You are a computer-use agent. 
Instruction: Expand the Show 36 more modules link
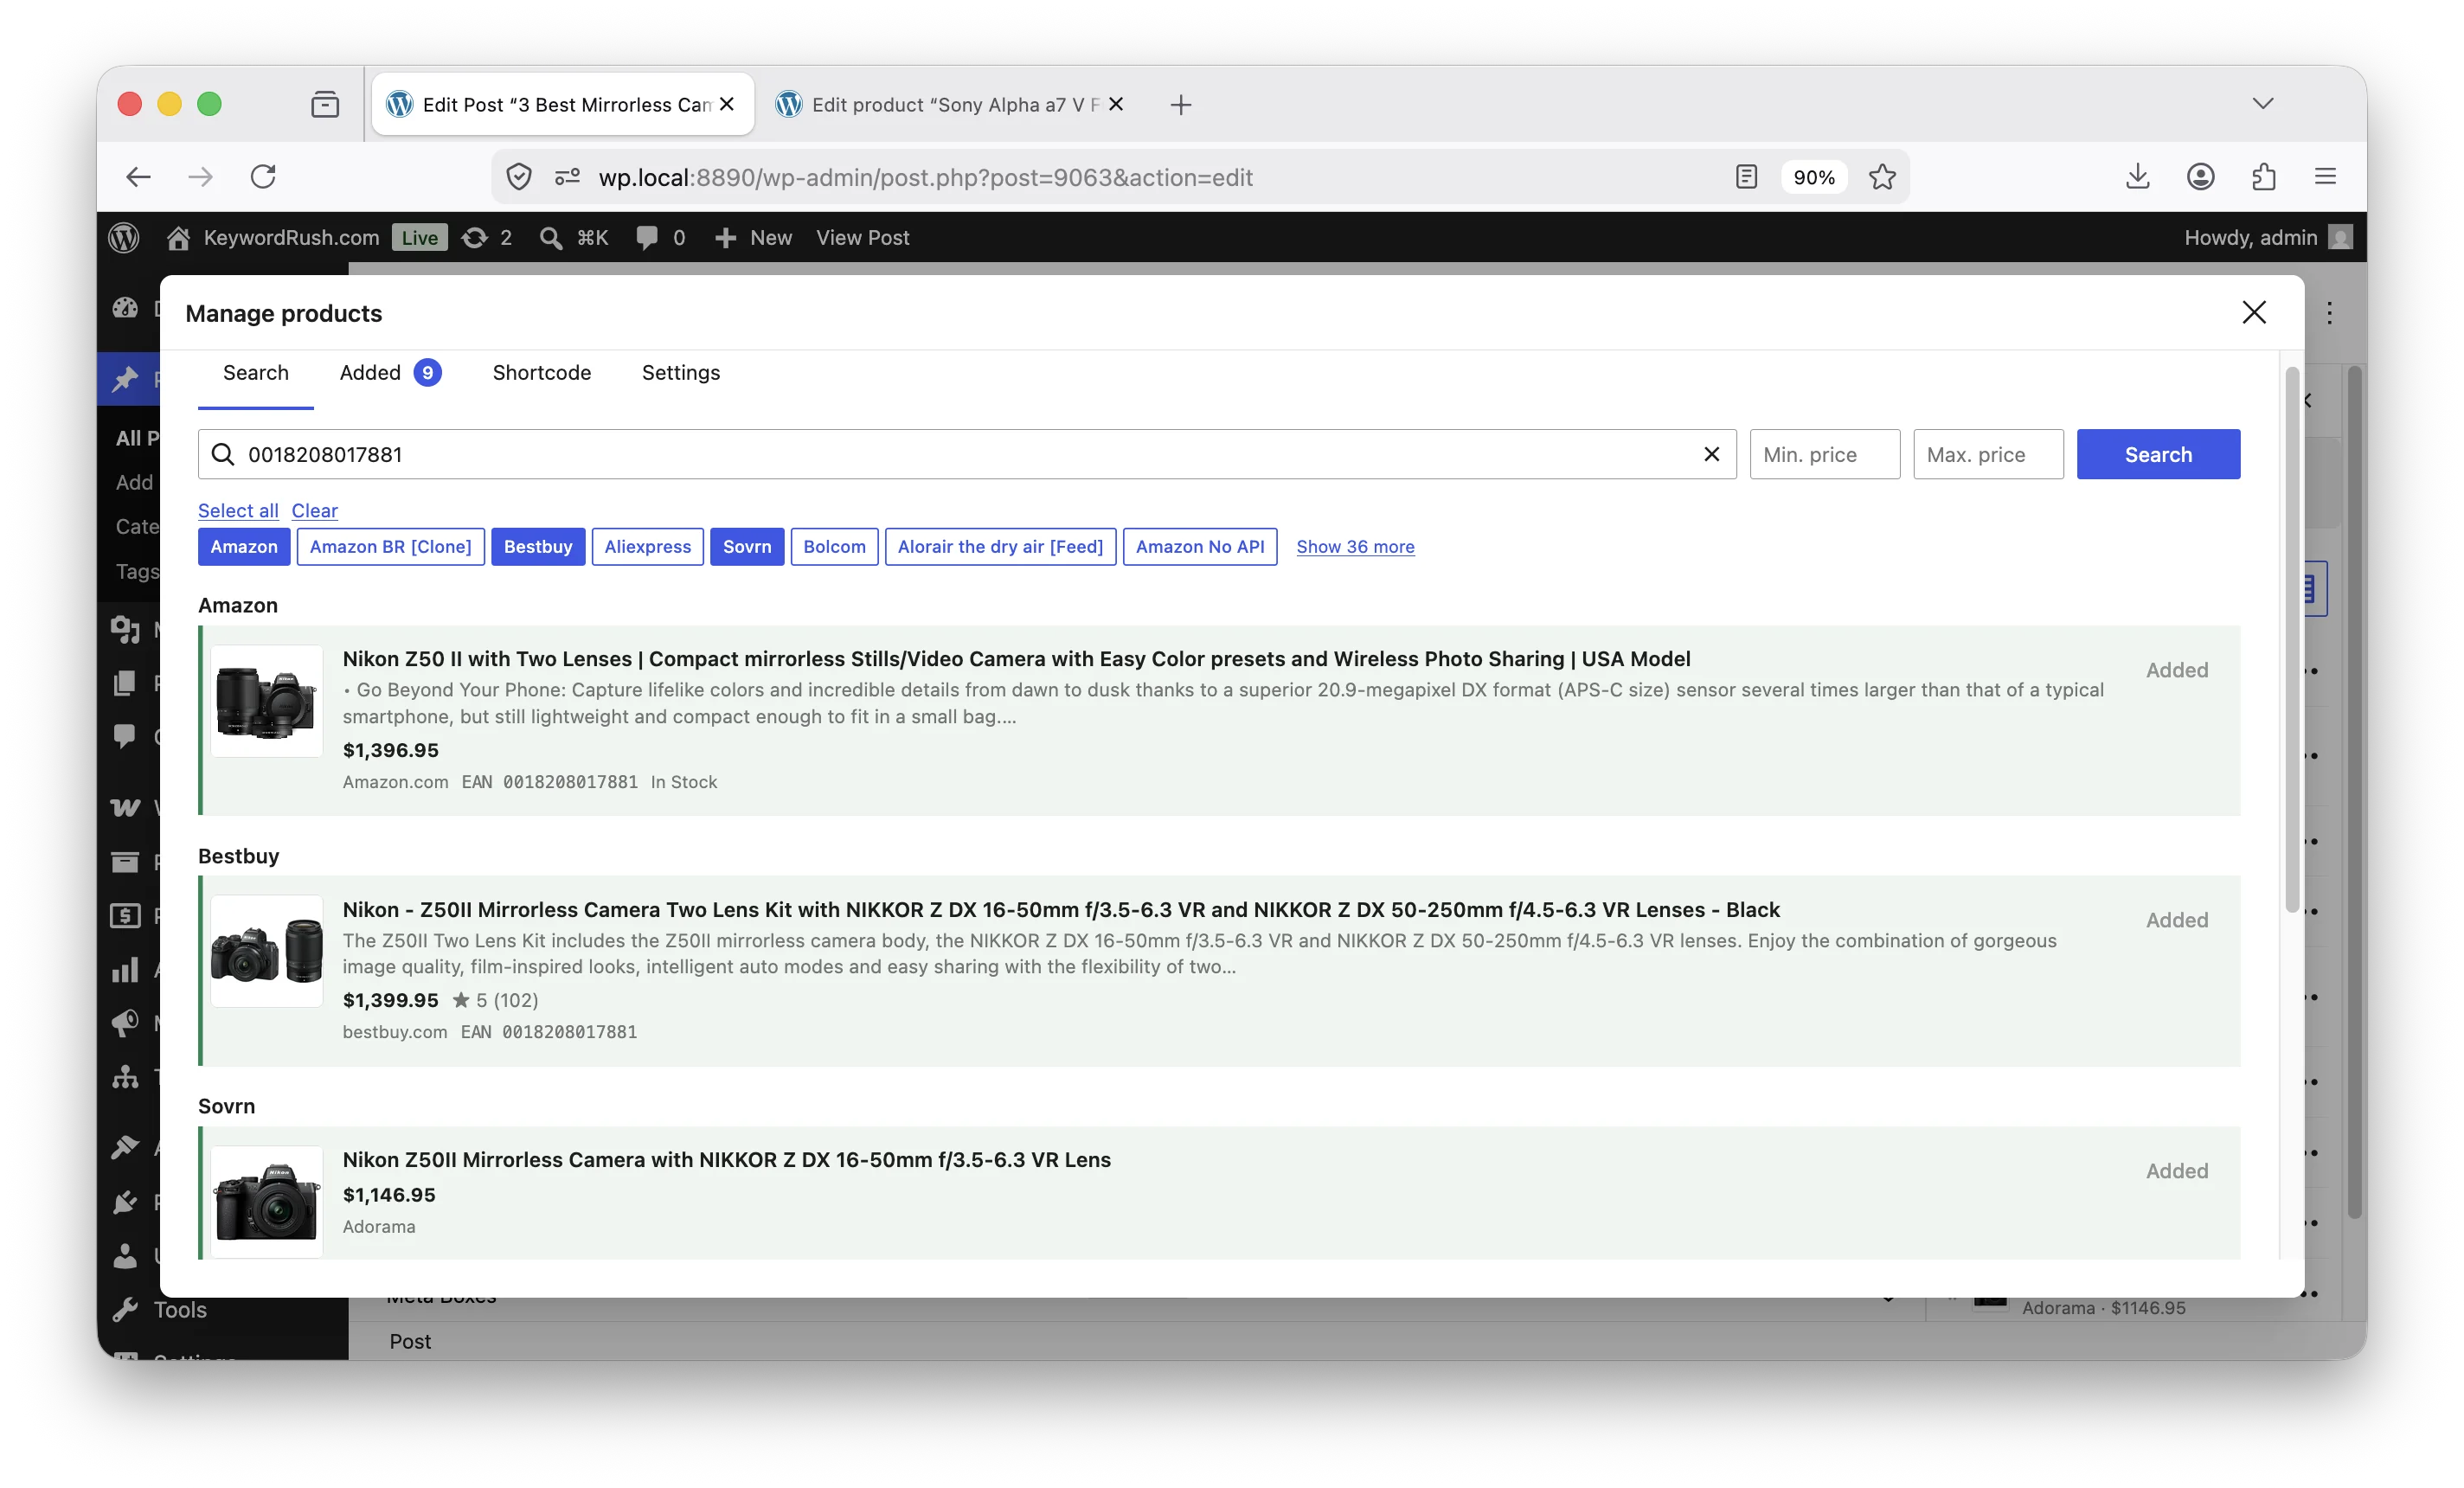pos(1355,546)
